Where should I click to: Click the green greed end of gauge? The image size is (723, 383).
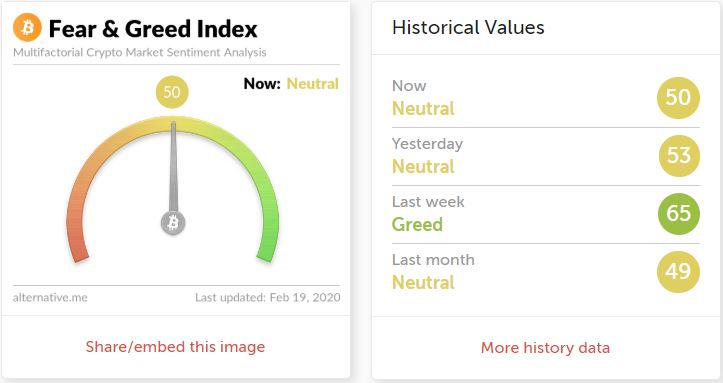point(267,250)
